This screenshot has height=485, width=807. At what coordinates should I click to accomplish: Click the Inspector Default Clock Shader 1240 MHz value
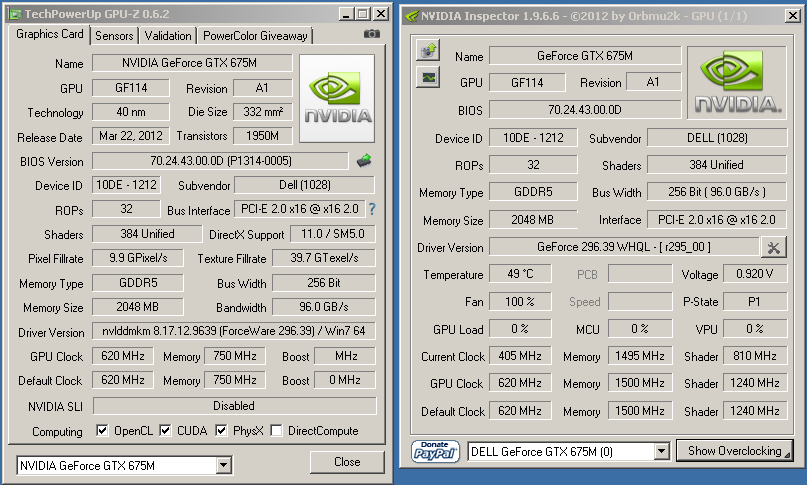click(755, 411)
